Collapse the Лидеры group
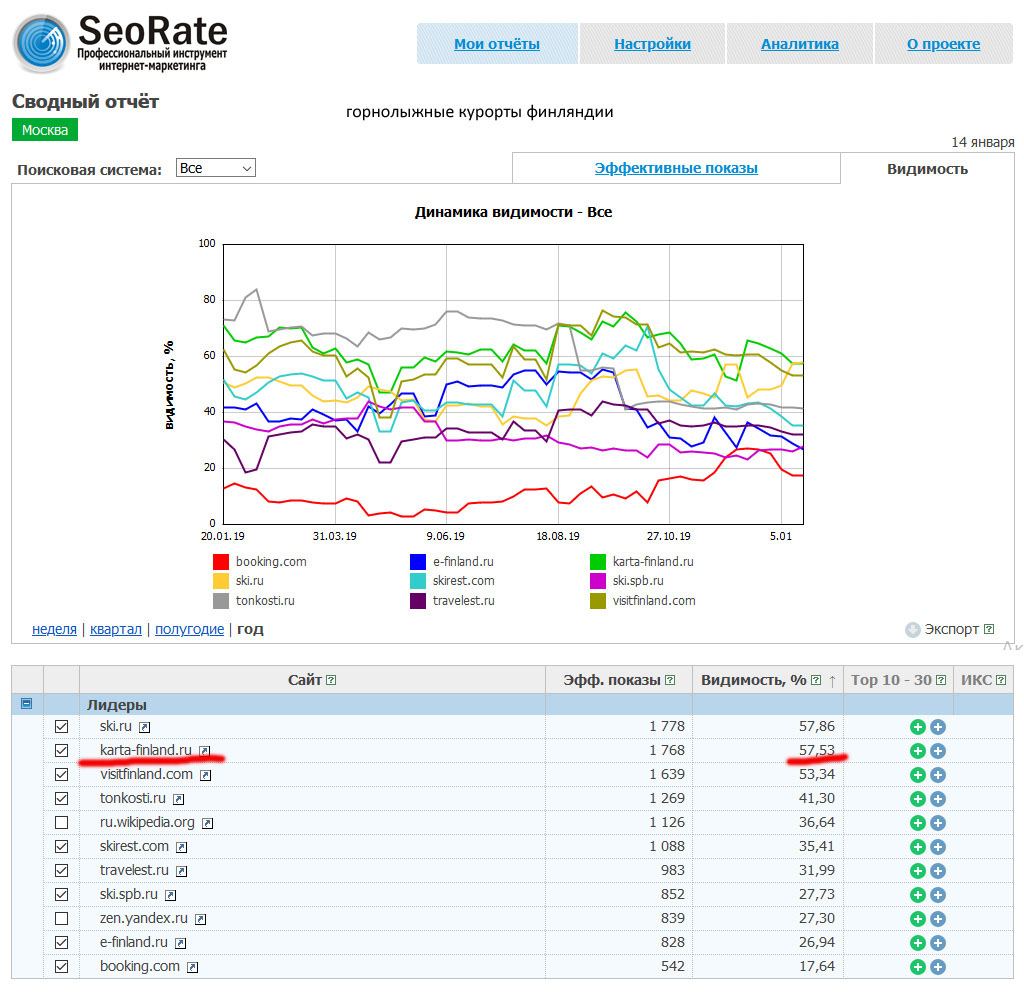 click(x=27, y=704)
